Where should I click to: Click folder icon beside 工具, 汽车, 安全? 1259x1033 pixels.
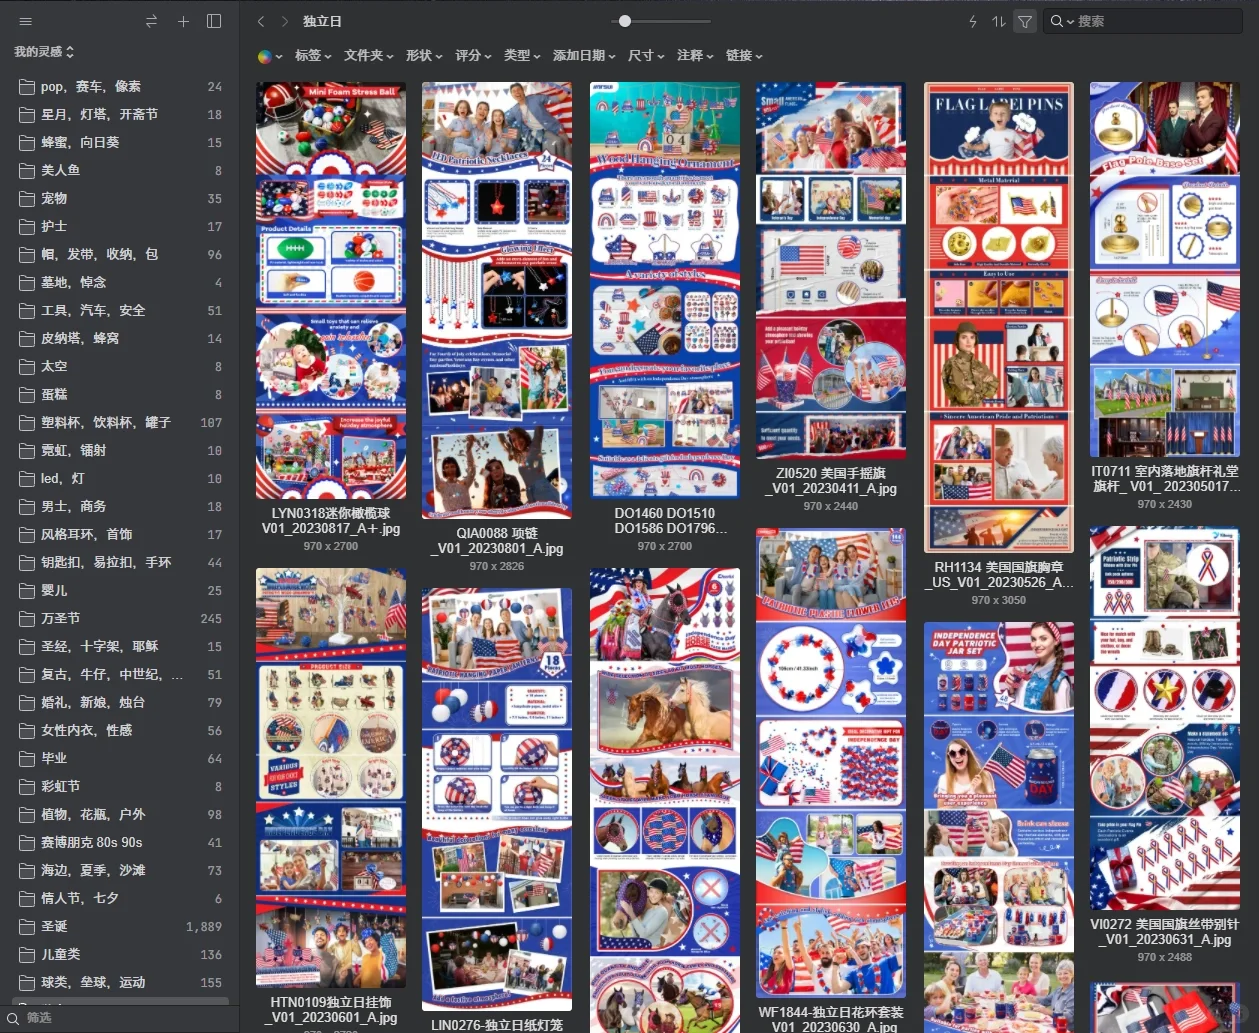[27, 311]
